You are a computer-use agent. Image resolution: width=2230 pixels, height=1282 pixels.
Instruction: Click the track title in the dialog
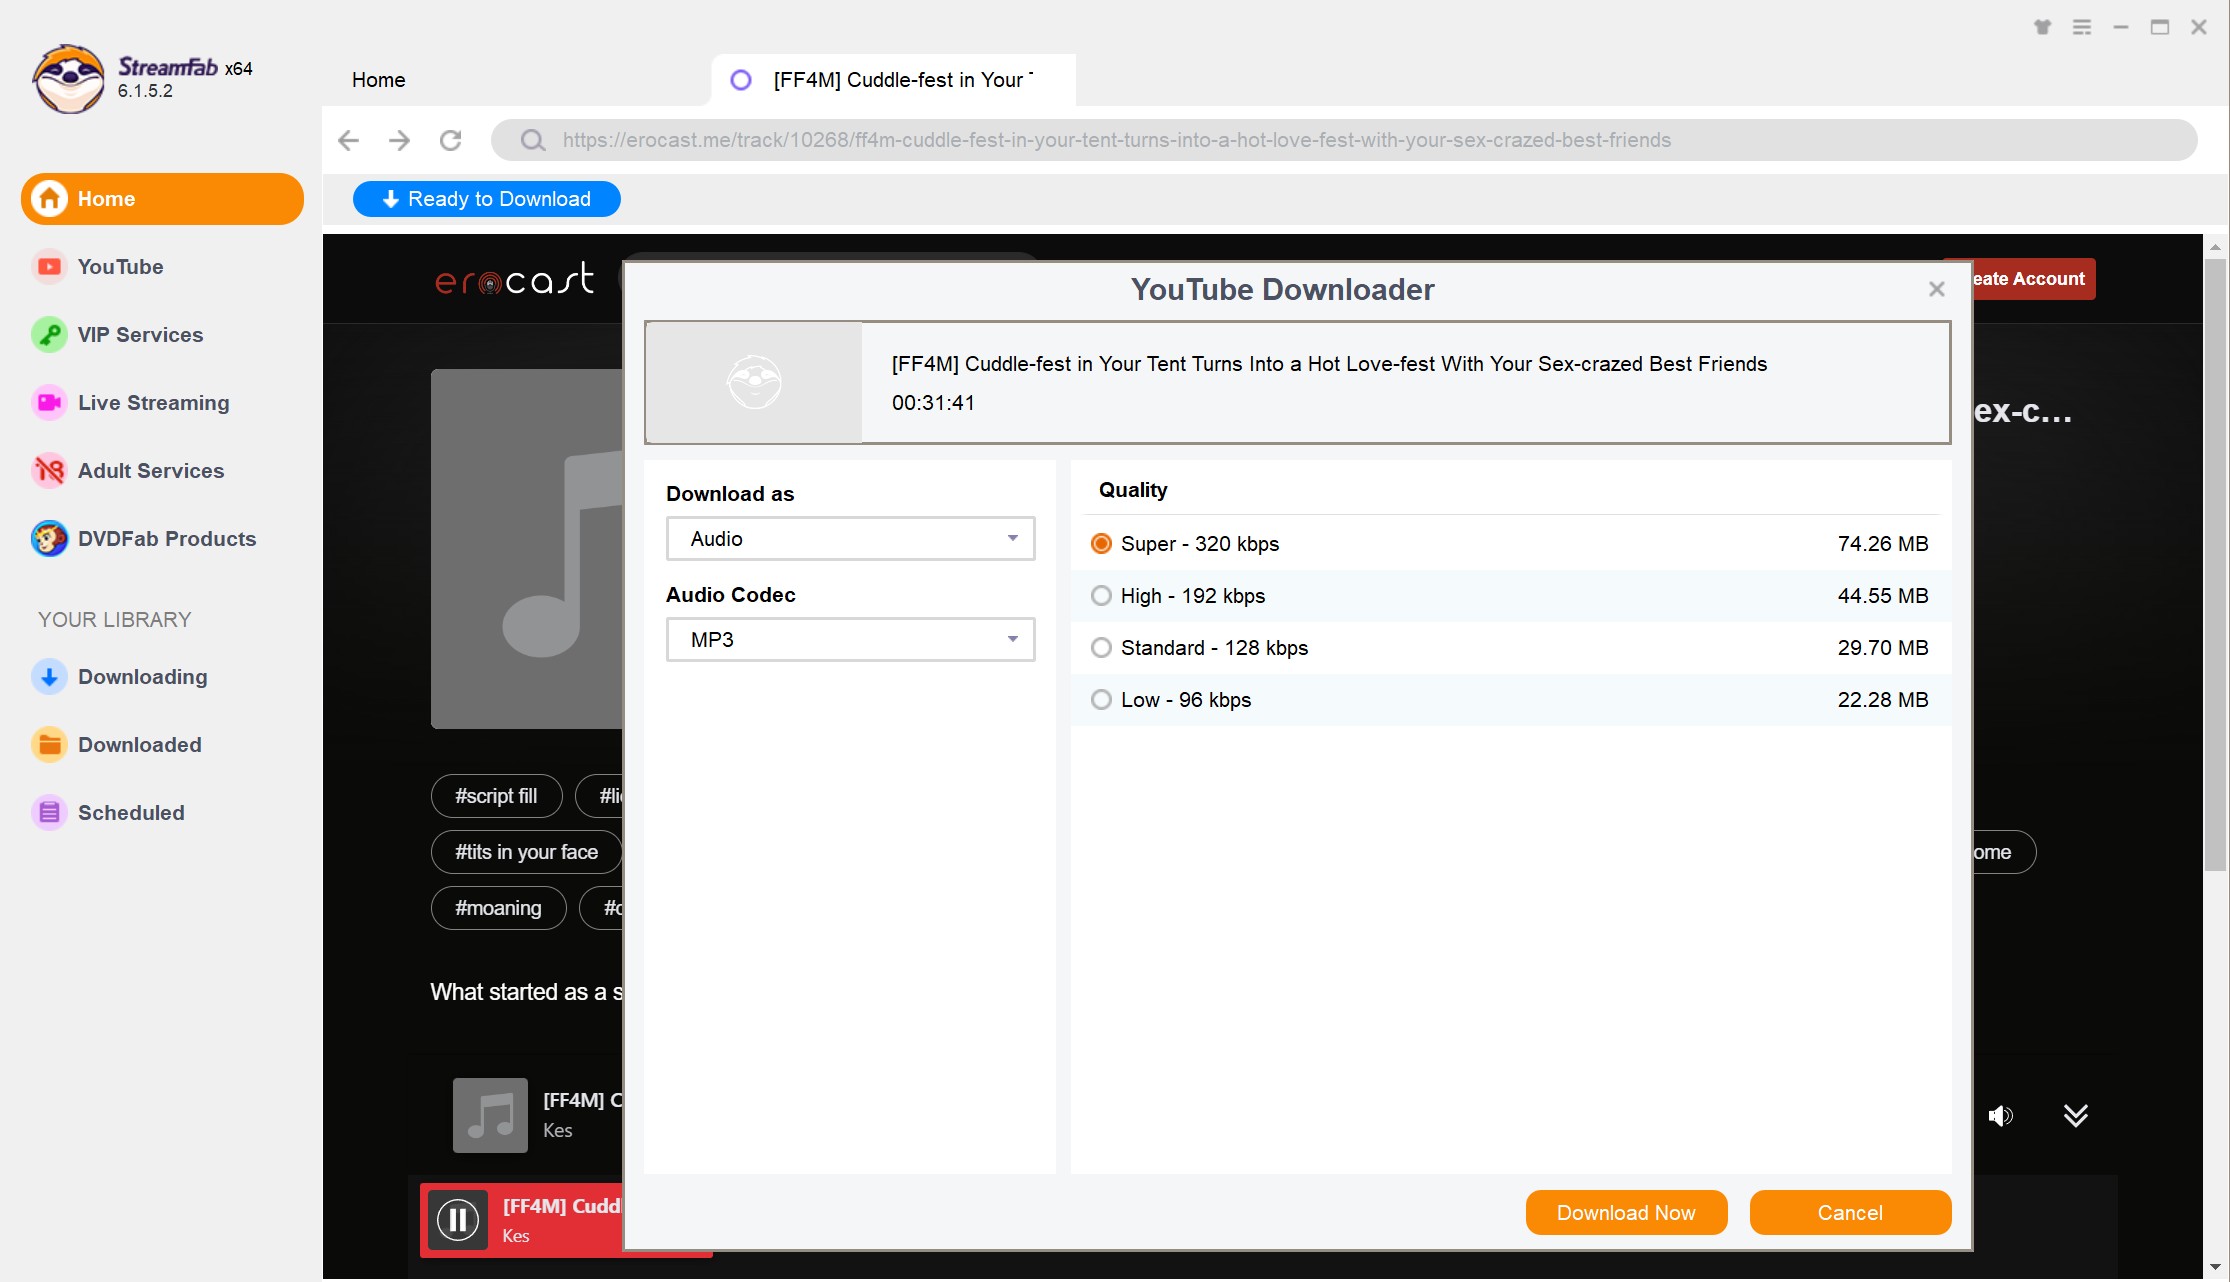tap(1329, 364)
